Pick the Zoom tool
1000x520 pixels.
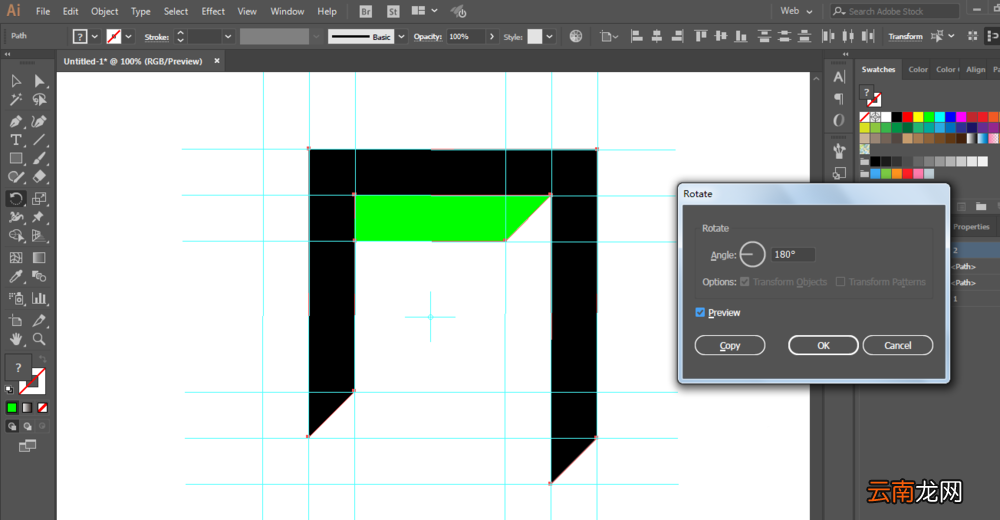39,339
